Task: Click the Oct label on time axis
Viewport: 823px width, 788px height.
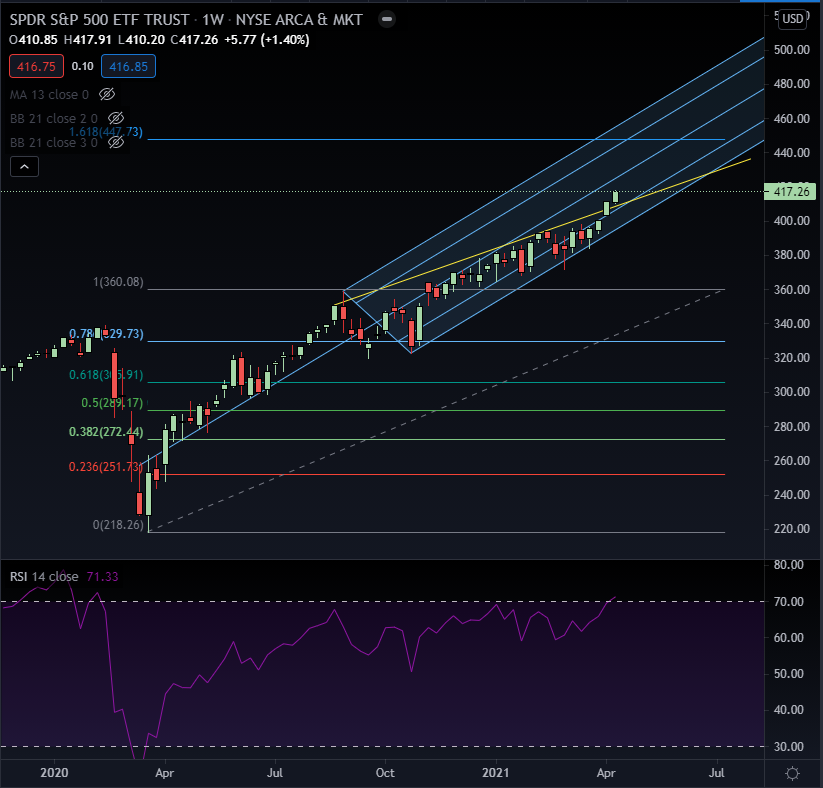Action: pyautogui.click(x=385, y=773)
